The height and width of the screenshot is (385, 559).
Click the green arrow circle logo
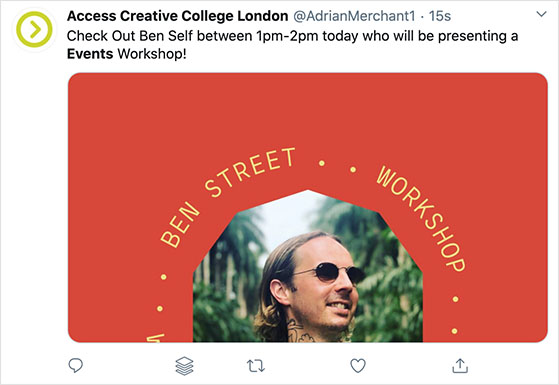34,29
